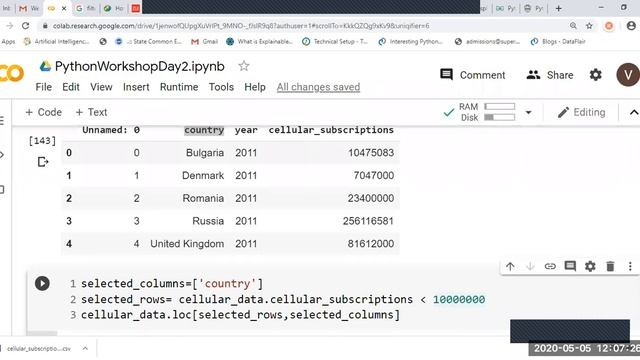This screenshot has width=640, height=360.
Task: Click the Colab CO logo
Action: coord(11,74)
